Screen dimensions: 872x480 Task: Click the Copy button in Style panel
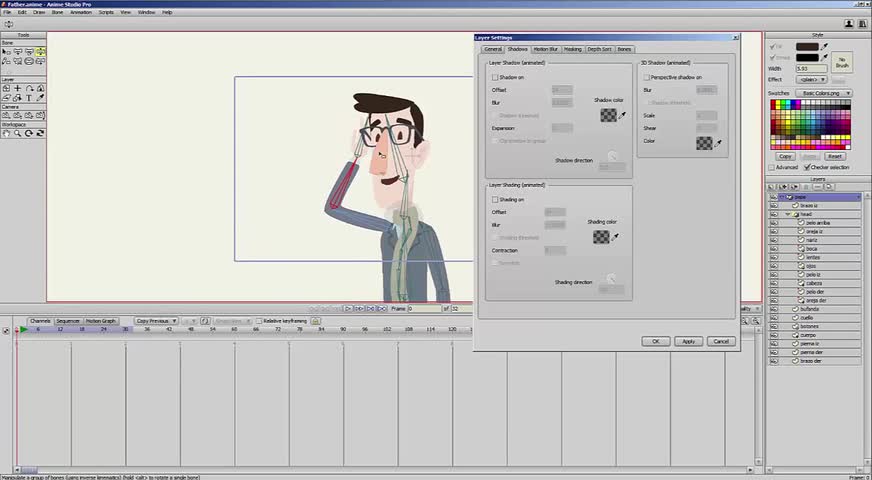[x=785, y=156]
